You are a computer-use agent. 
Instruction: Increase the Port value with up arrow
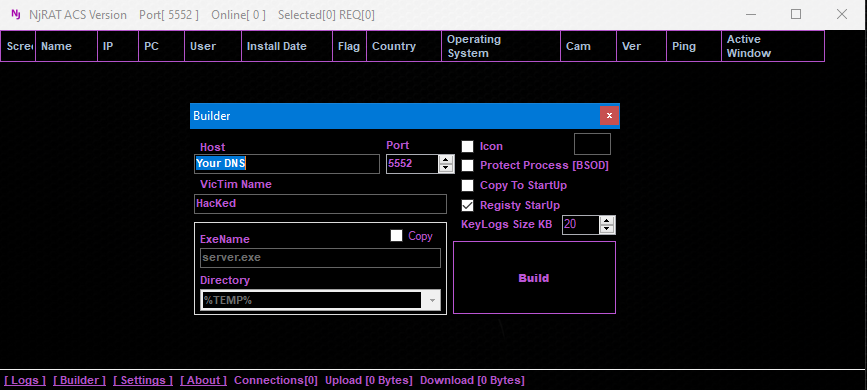click(446, 159)
